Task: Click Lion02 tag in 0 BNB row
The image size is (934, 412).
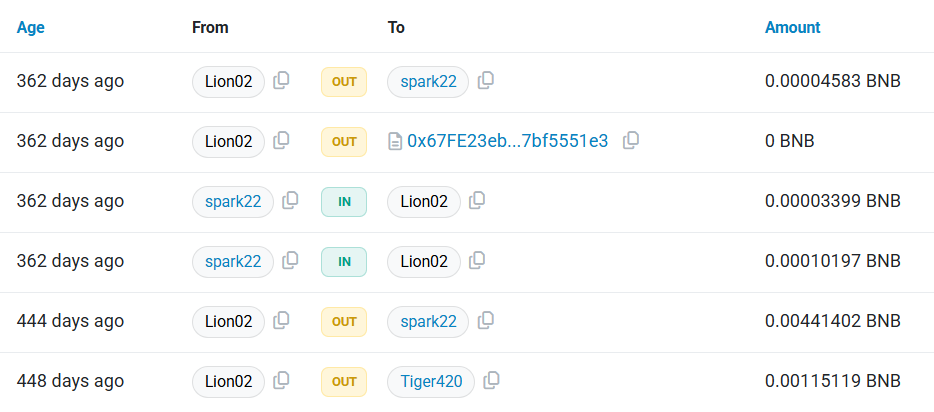Action: tap(228, 142)
